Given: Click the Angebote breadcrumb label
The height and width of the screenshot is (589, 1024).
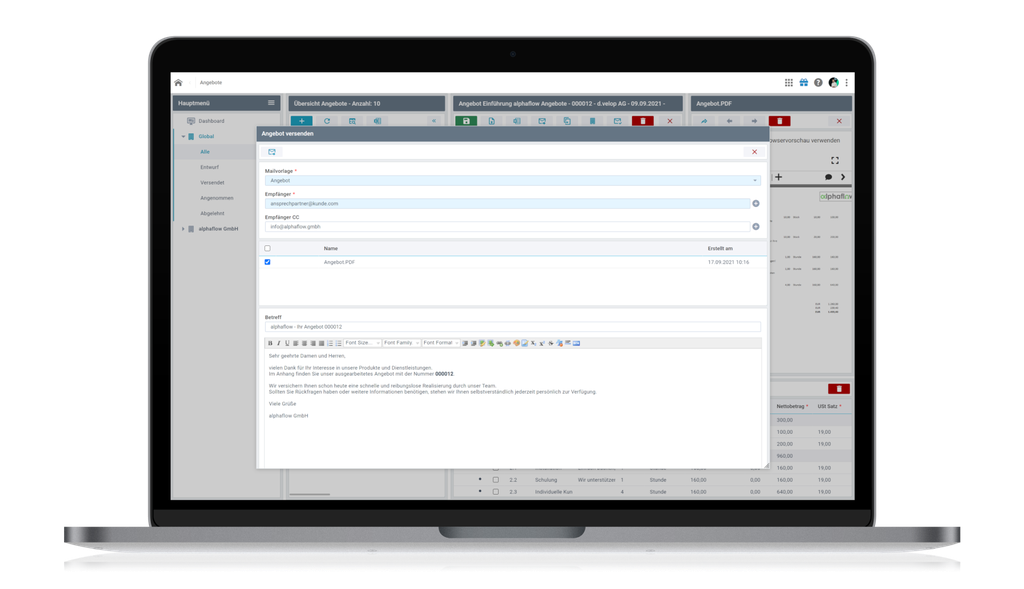Looking at the screenshot, I should [x=211, y=83].
